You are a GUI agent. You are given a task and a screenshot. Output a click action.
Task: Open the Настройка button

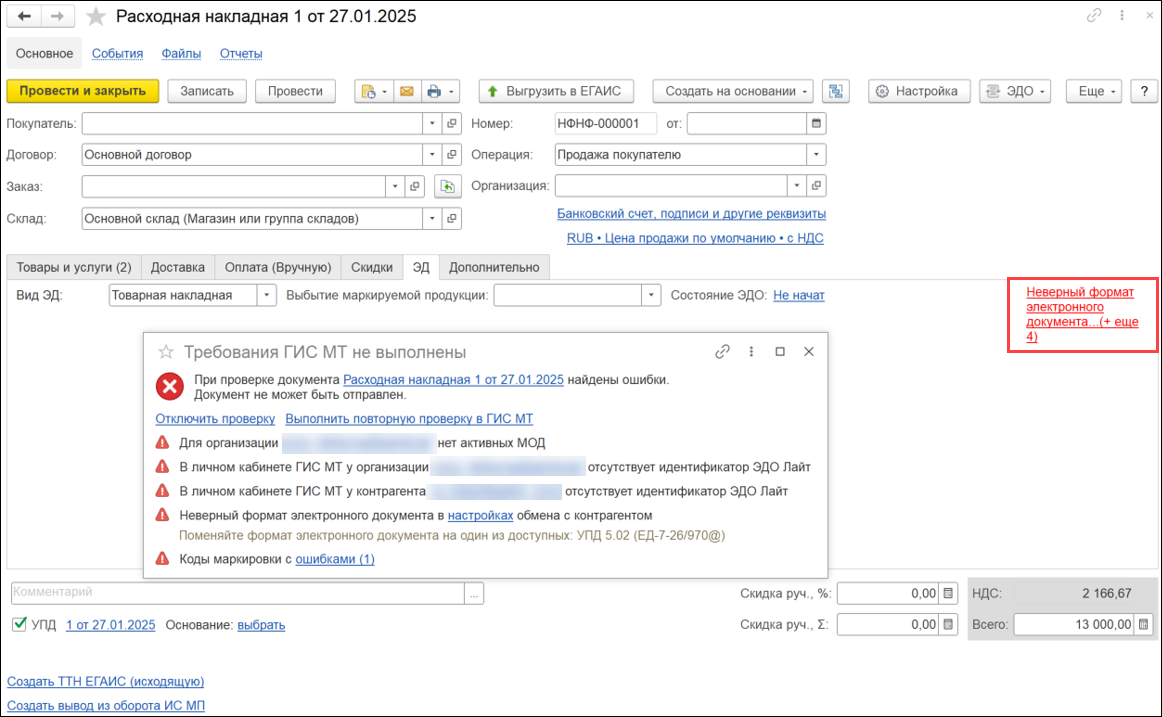(x=919, y=91)
